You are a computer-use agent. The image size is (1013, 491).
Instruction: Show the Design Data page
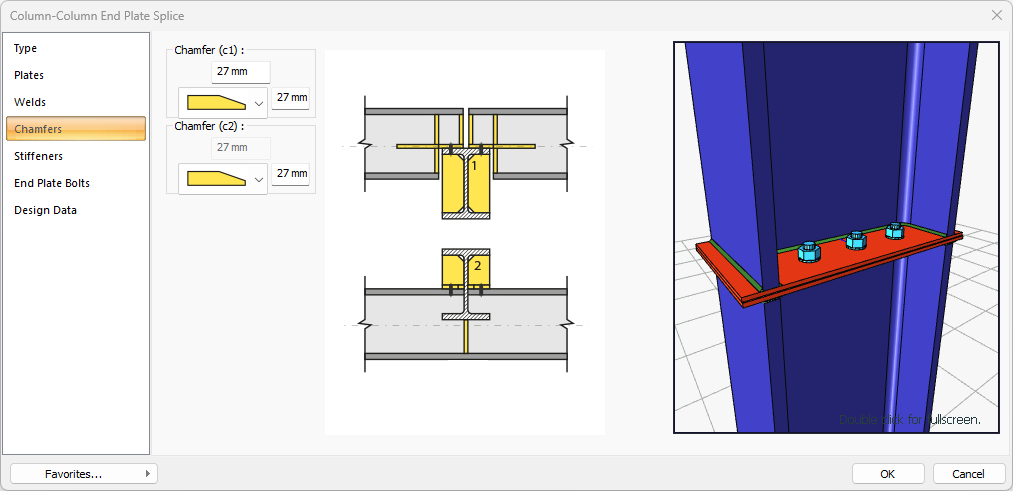pyautogui.click(x=45, y=210)
